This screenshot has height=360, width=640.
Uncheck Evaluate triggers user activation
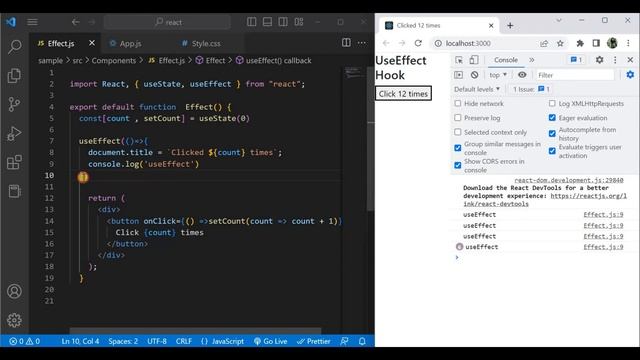(x=552, y=151)
